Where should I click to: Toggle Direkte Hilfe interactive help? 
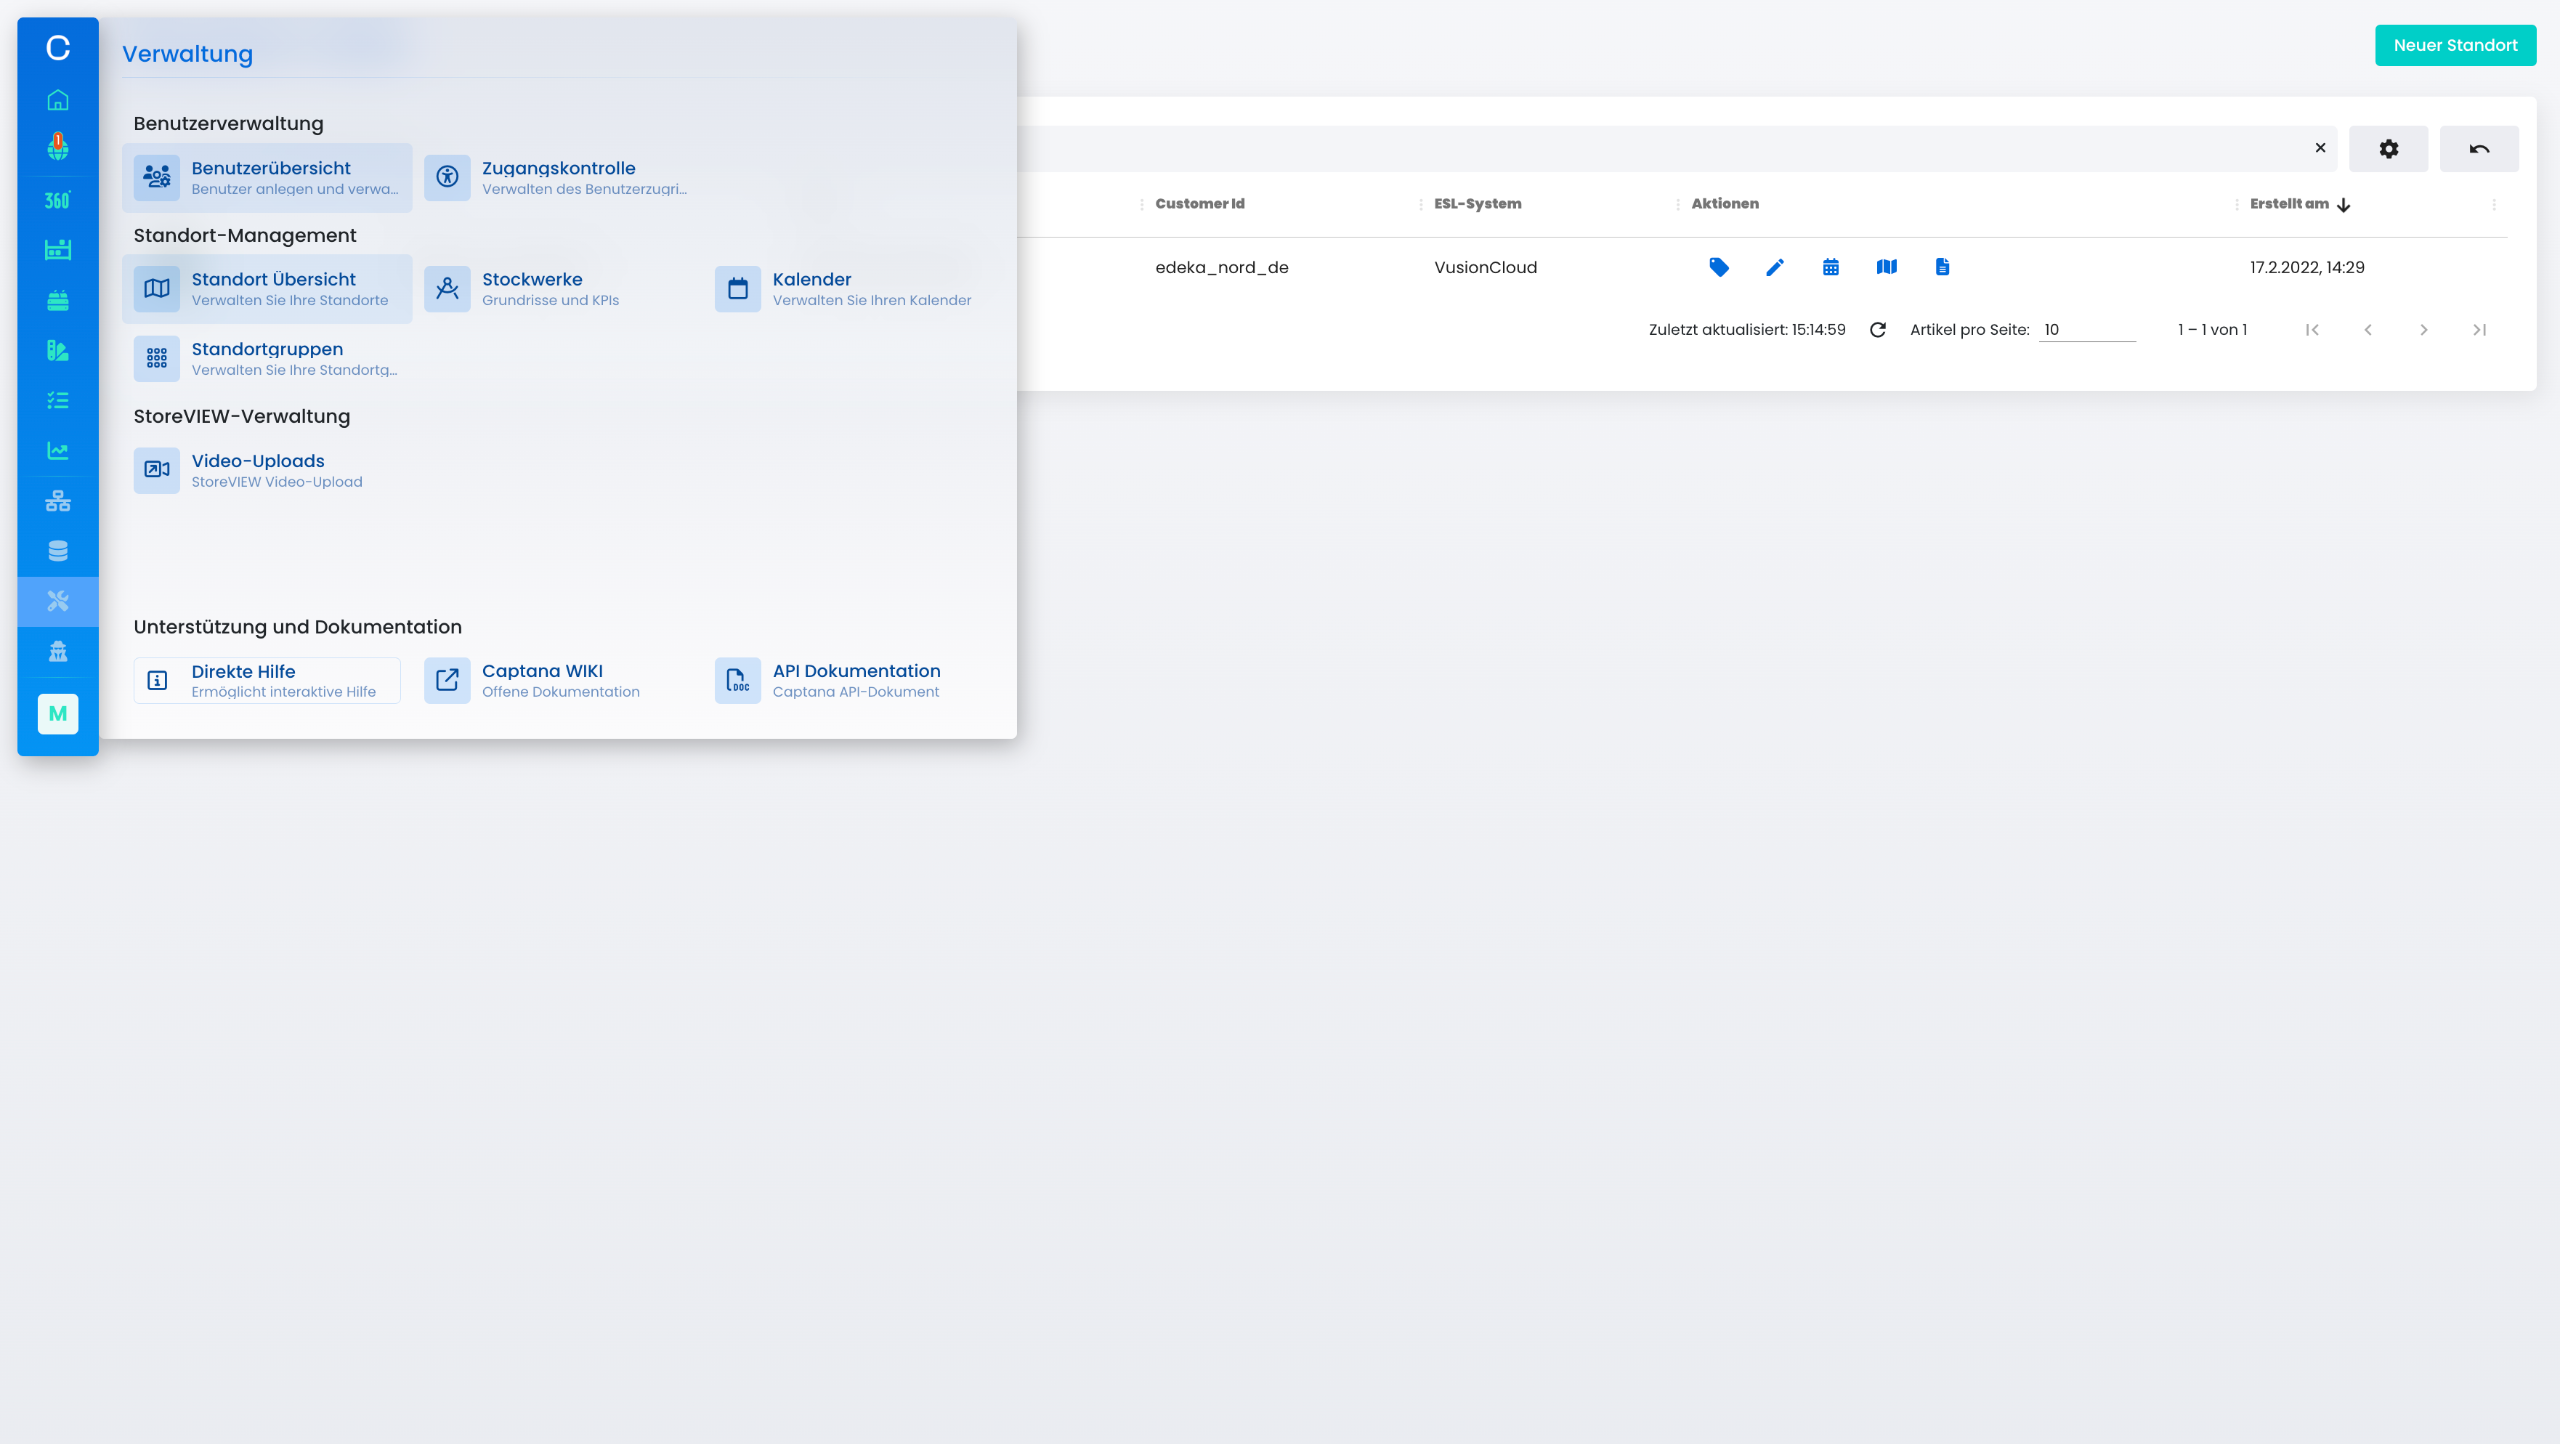[267, 681]
